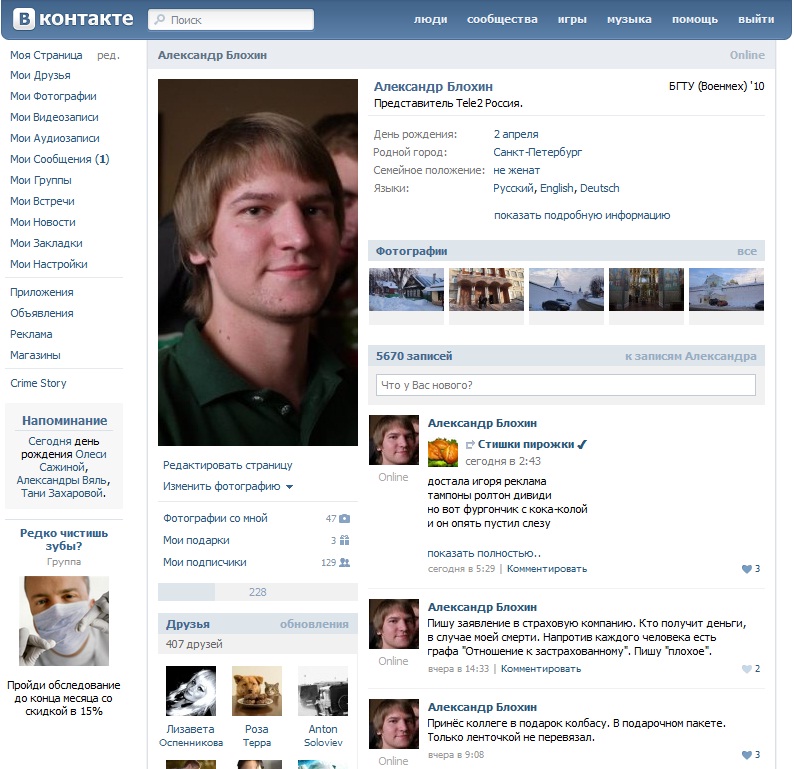Viewport: 794px width, 769px height.
Task: Open Мои Настройки
Action: (x=49, y=264)
